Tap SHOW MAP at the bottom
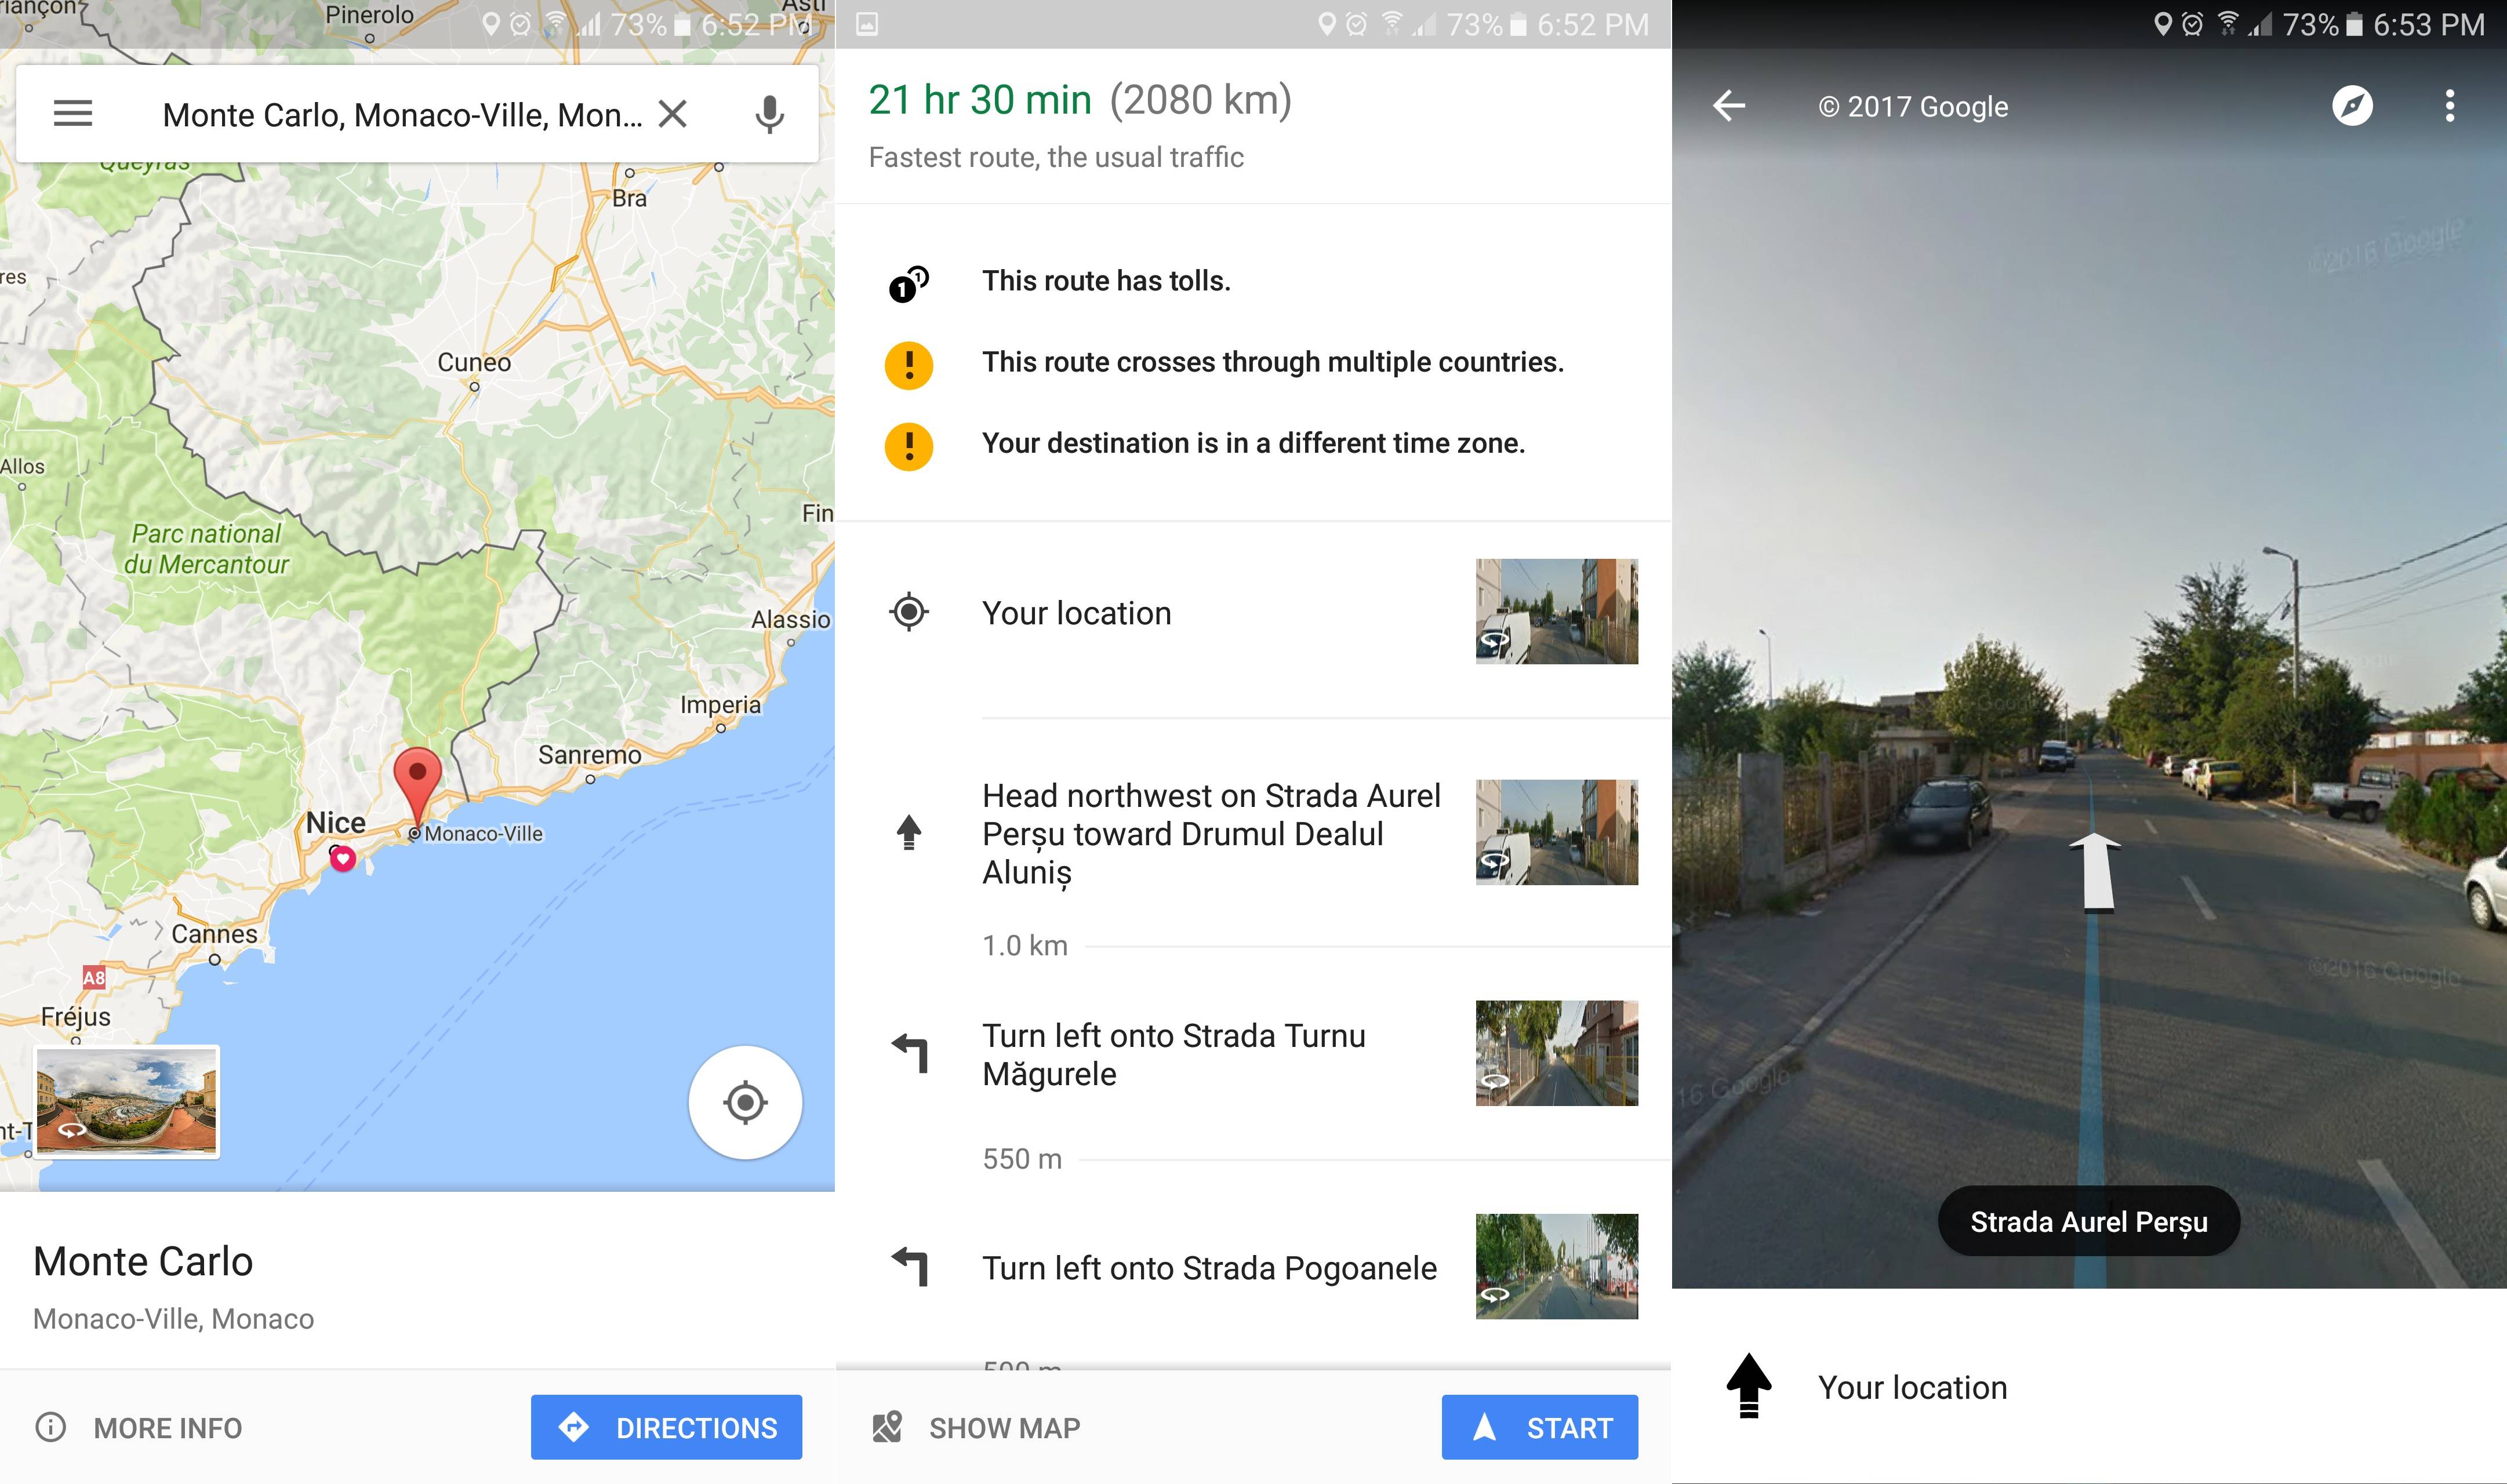The image size is (2507, 1484). pos(976,1427)
